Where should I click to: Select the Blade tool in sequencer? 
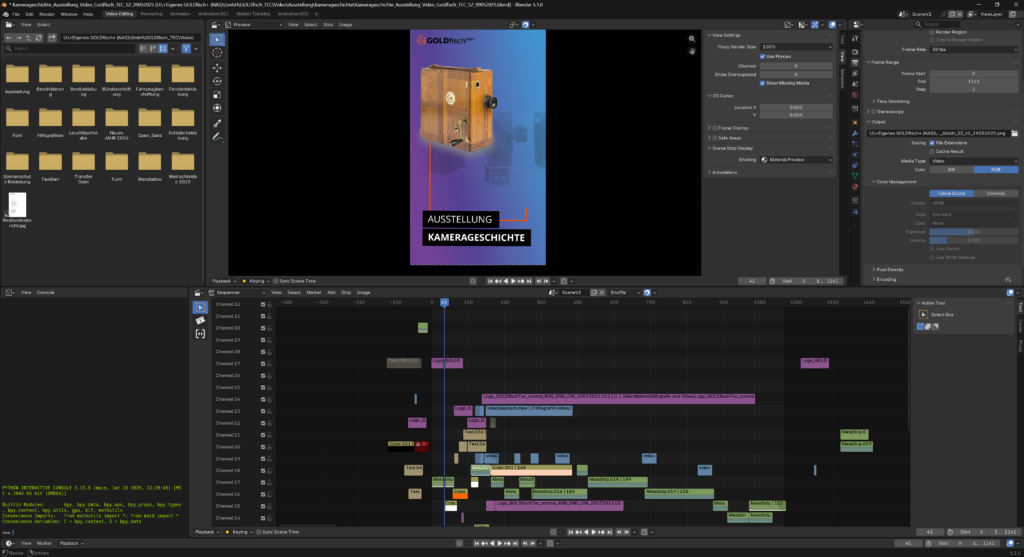click(x=200, y=320)
